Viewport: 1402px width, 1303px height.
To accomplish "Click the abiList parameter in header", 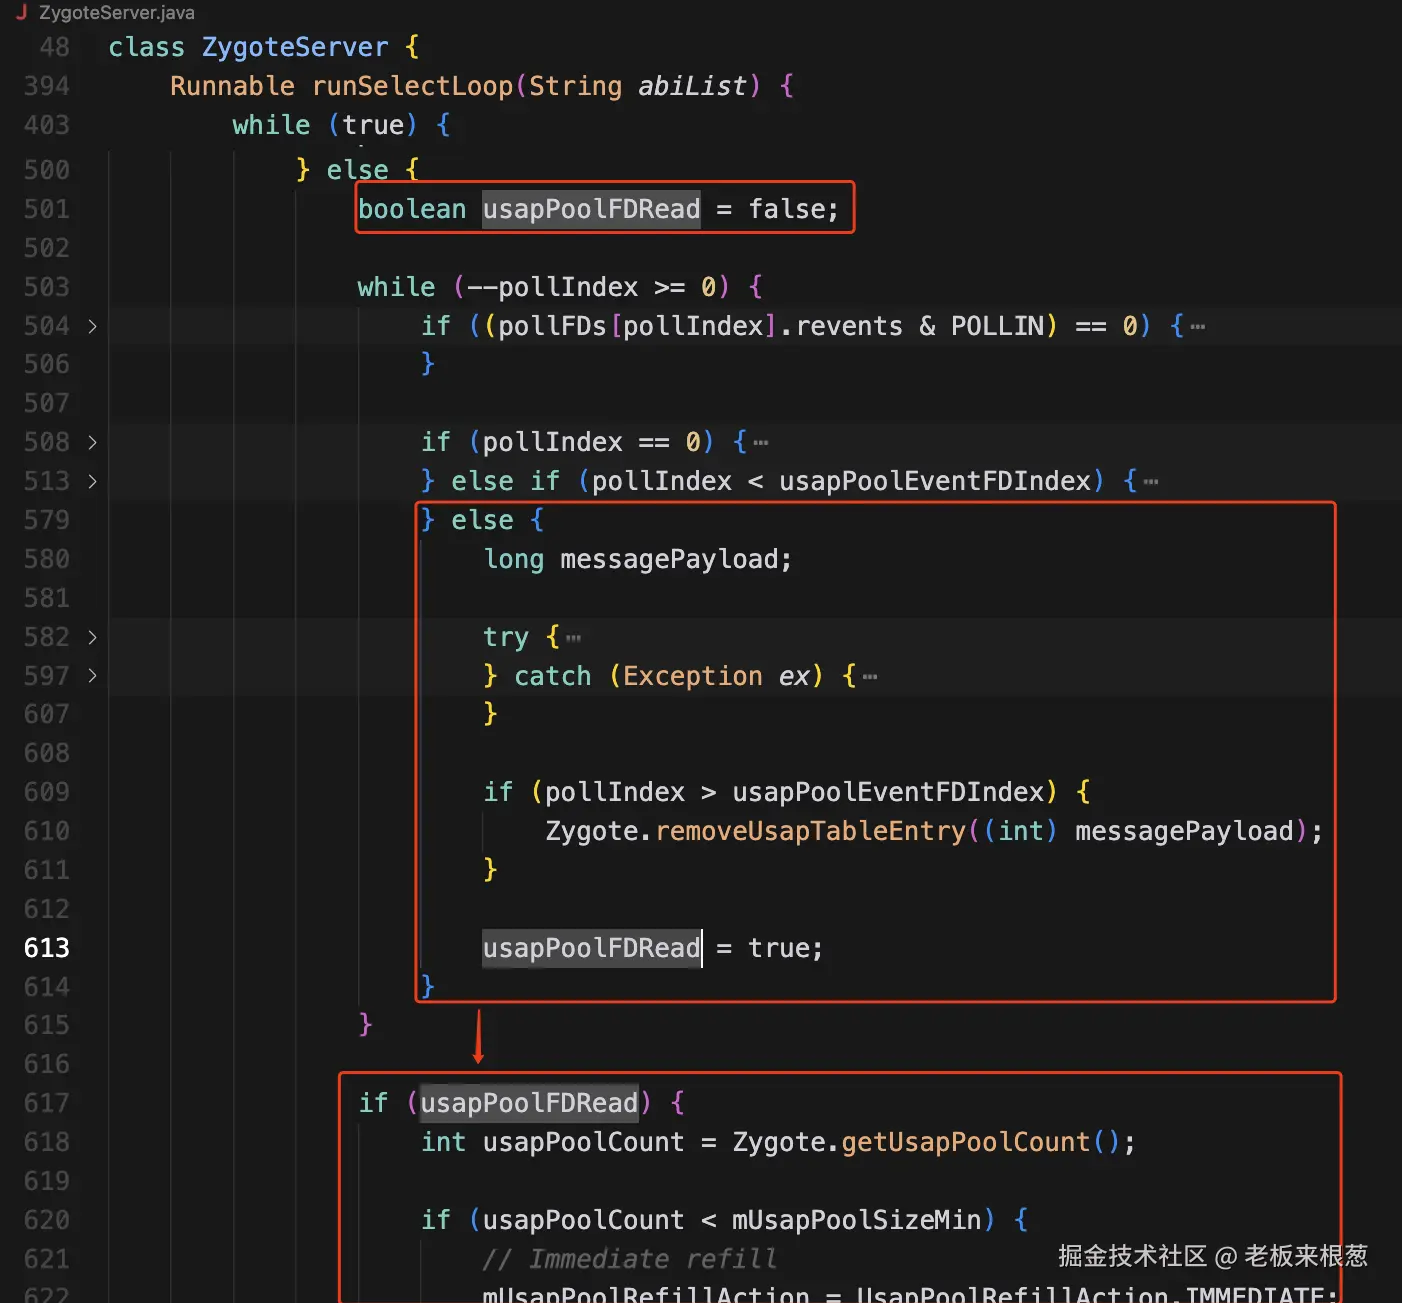I will 692,86.
